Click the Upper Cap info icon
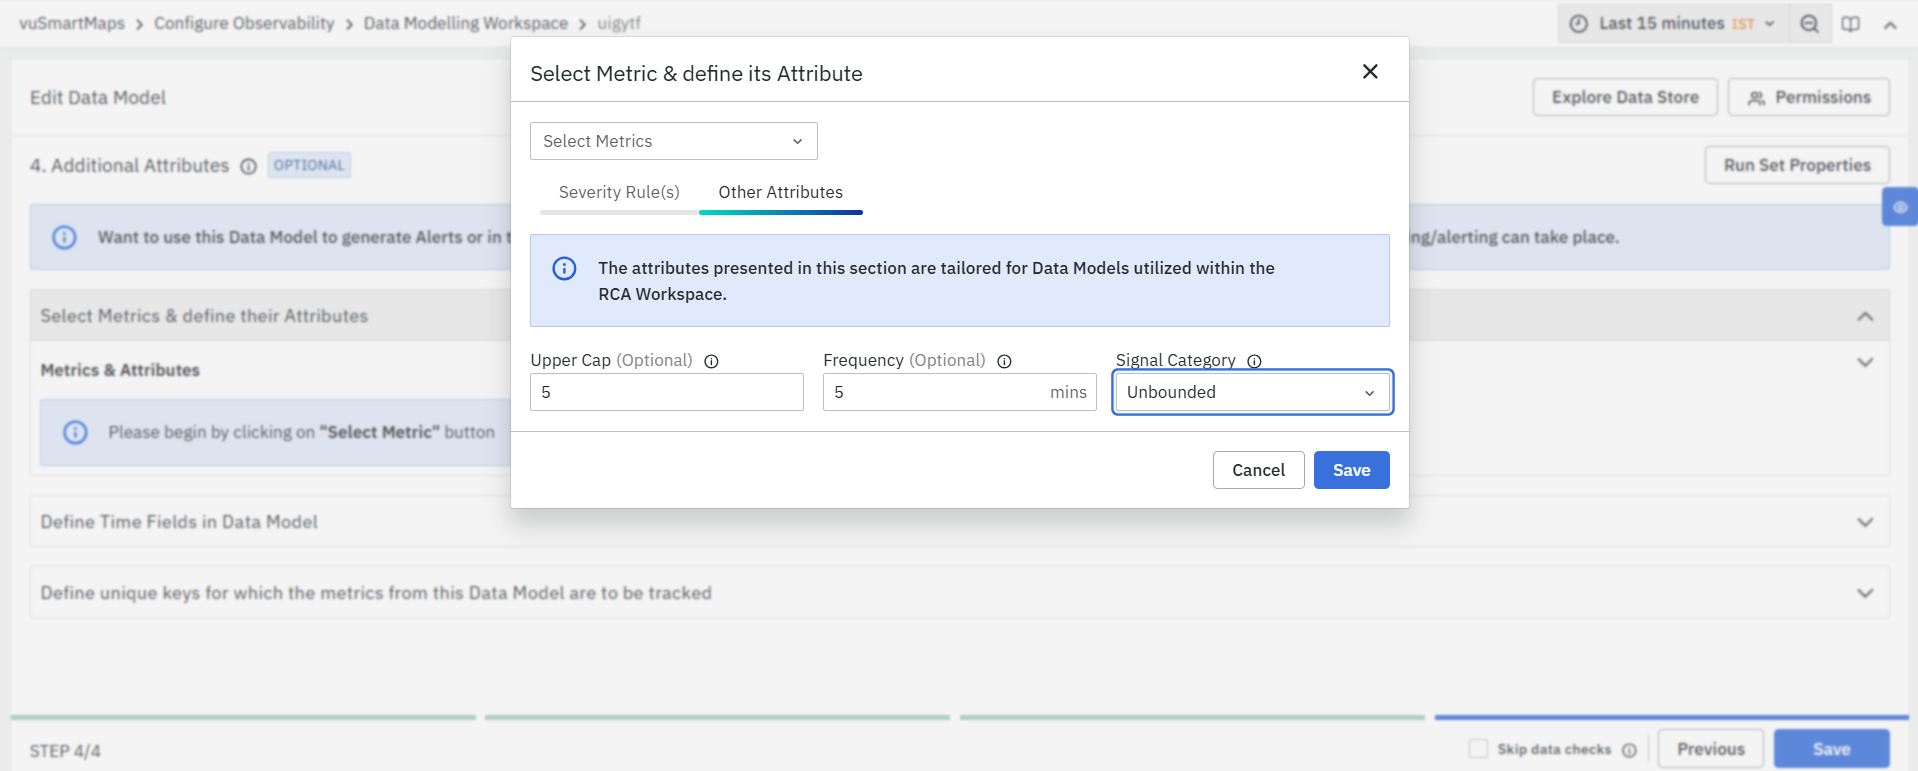 [x=711, y=361]
